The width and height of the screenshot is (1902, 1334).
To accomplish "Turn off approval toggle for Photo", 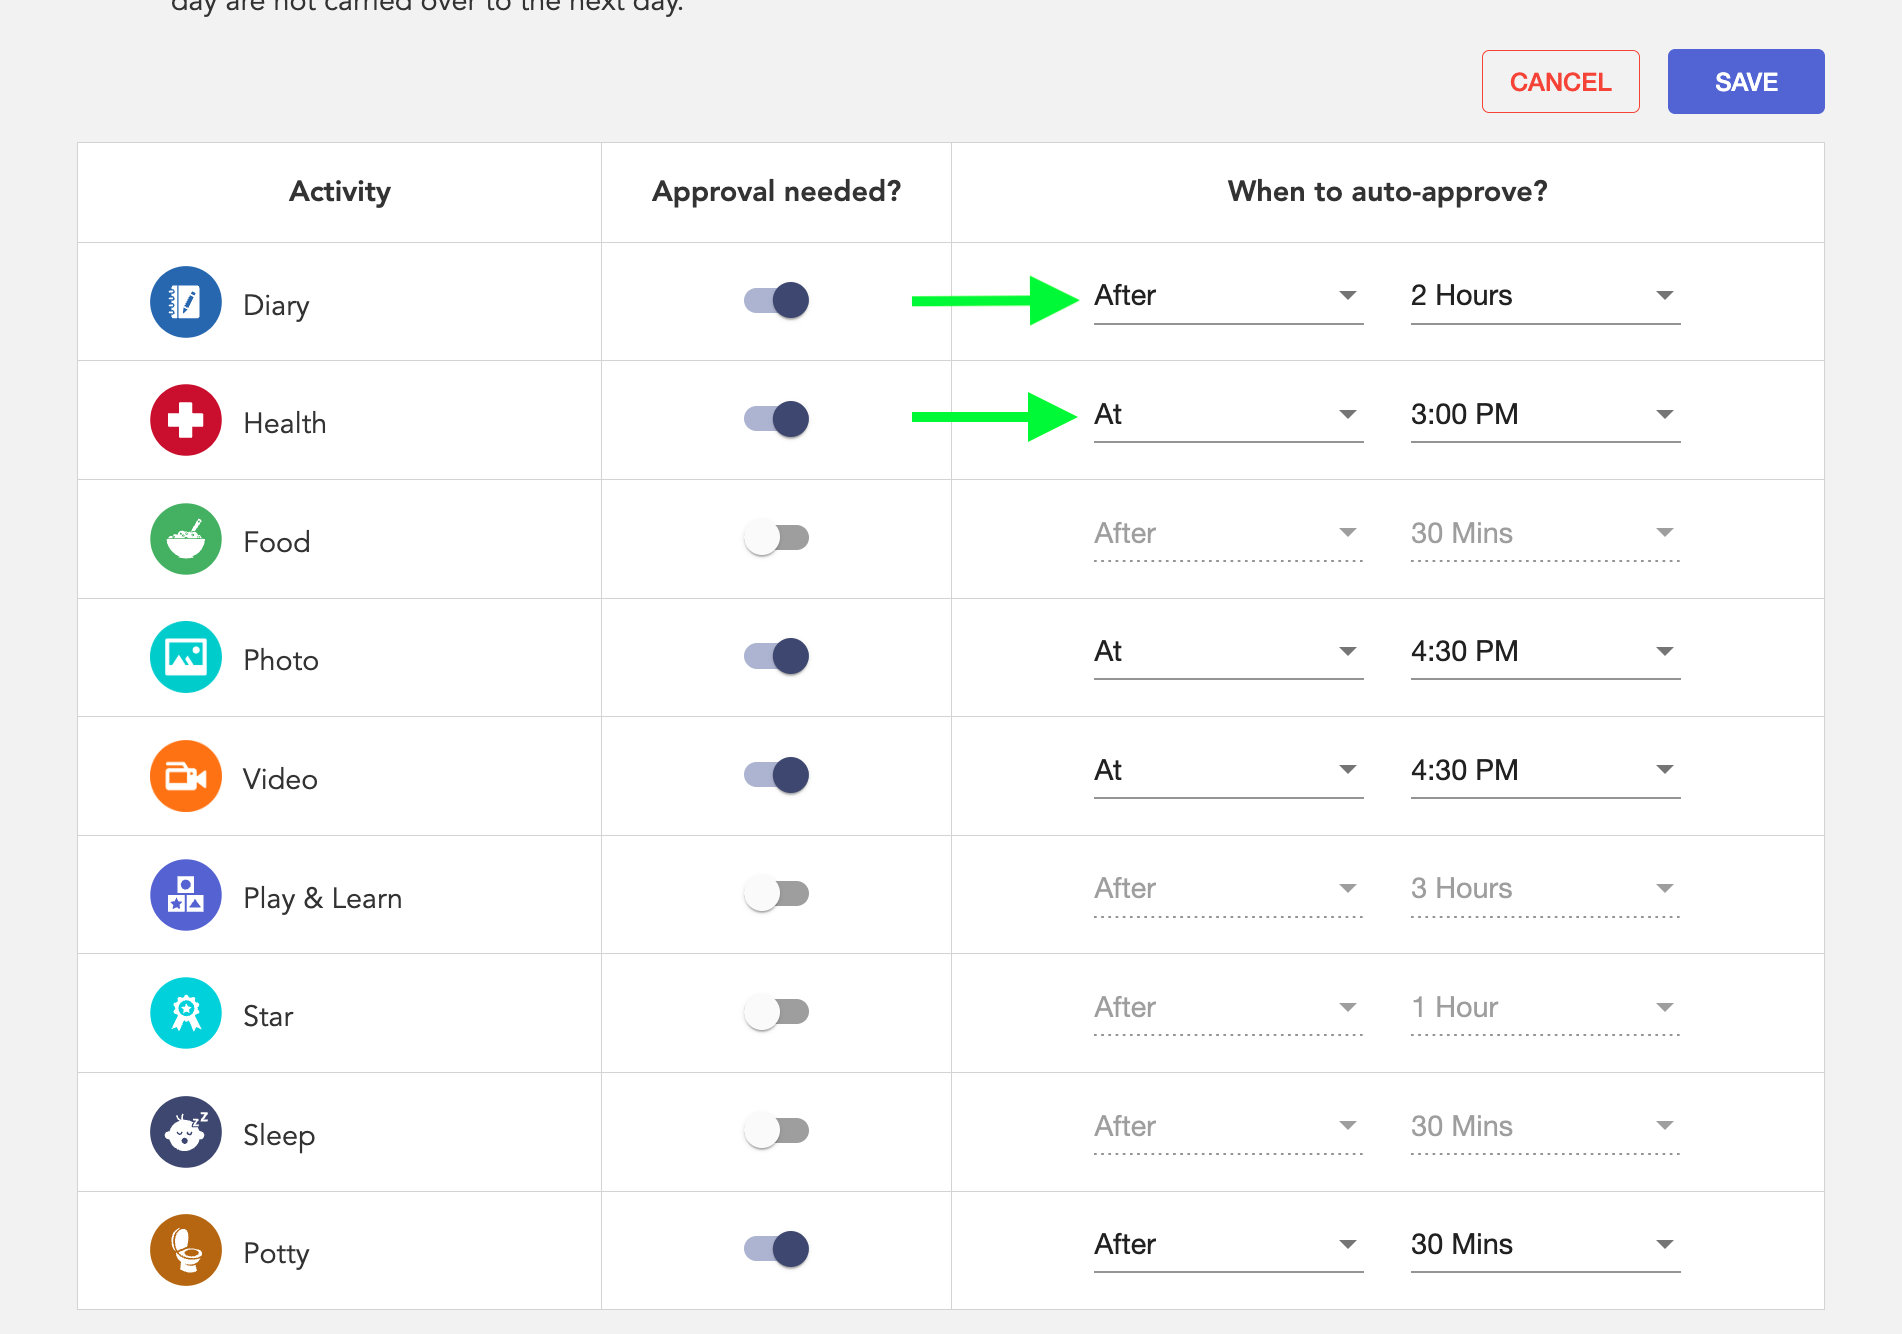I will tap(776, 656).
